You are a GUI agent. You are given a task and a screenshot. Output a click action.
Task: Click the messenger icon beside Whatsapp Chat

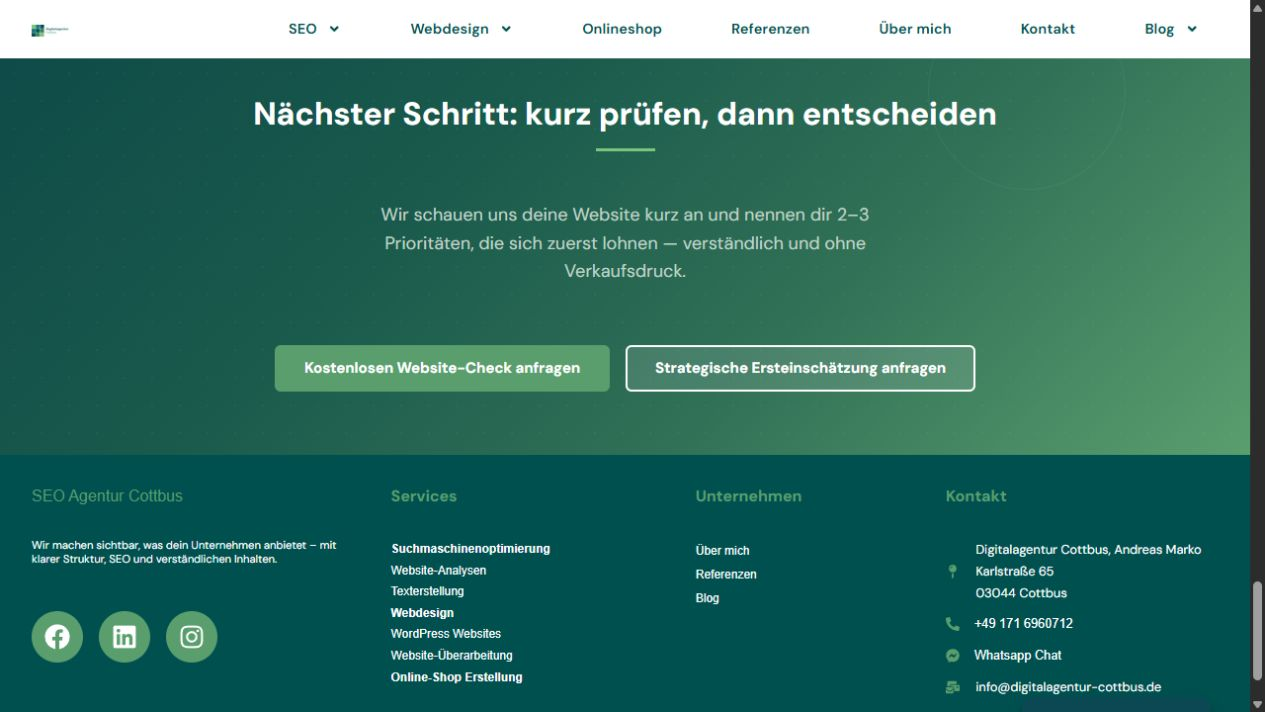tap(952, 655)
